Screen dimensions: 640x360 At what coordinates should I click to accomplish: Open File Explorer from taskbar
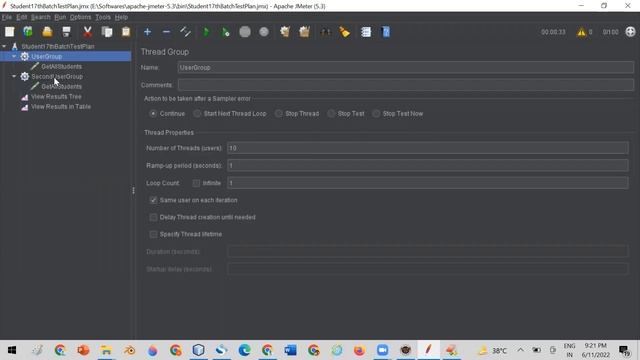[x=106, y=350]
